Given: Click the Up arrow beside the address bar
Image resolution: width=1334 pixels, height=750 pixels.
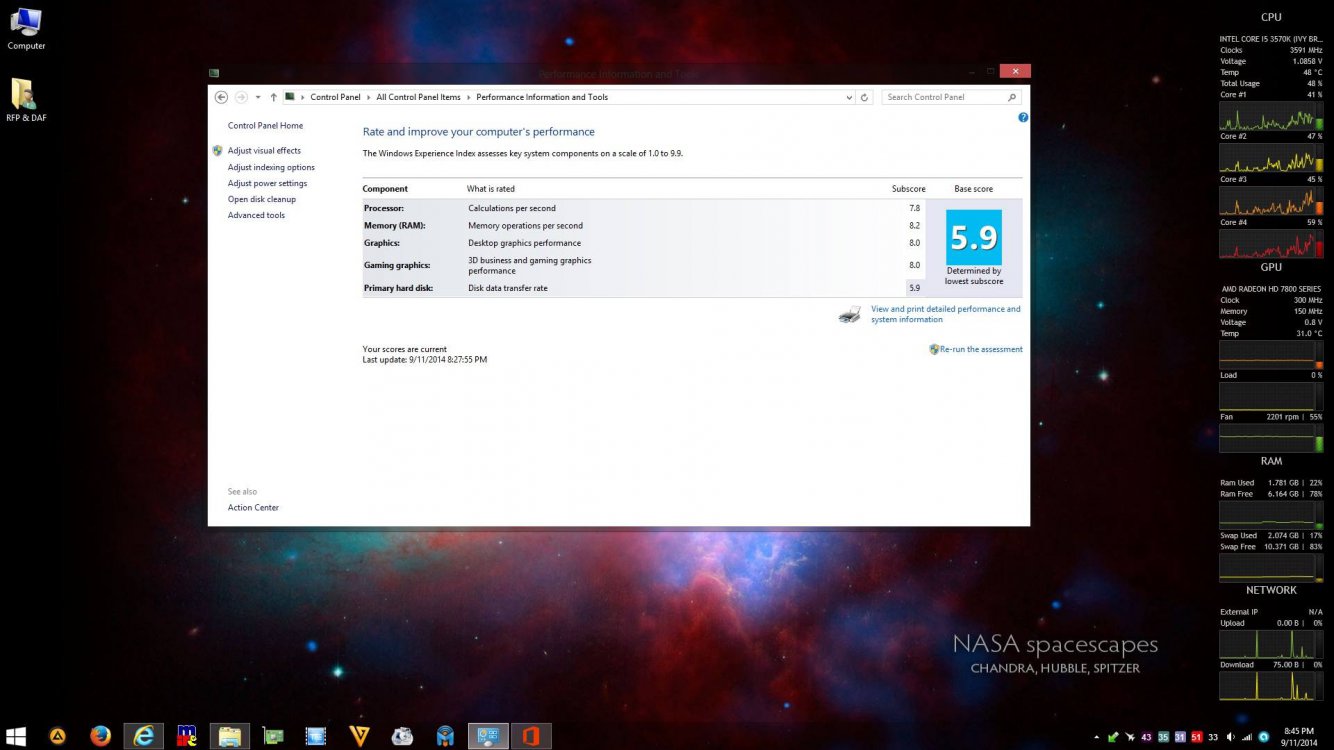Looking at the screenshot, I should [x=273, y=97].
